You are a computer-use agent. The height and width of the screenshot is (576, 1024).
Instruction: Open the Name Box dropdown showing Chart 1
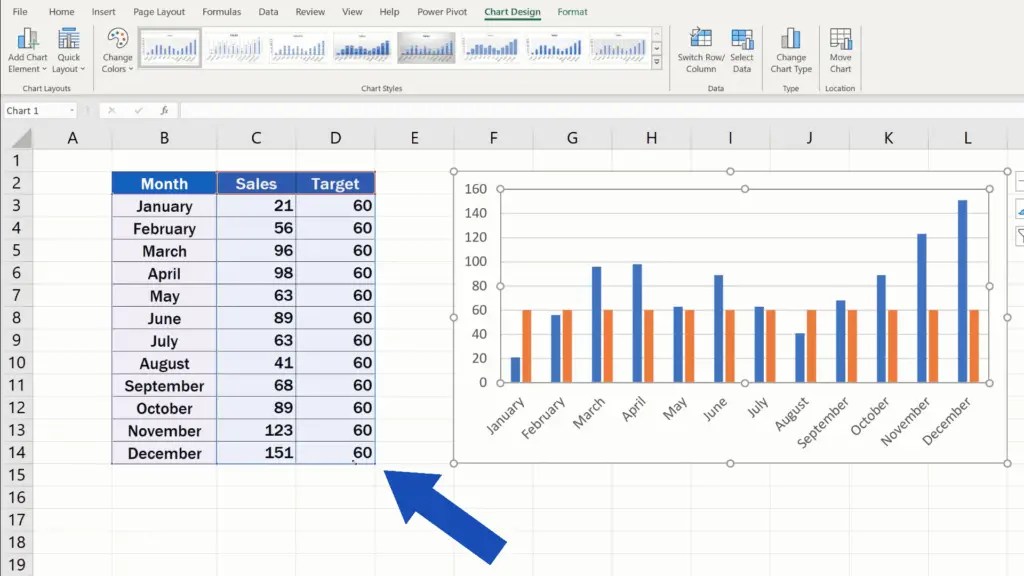click(x=72, y=110)
